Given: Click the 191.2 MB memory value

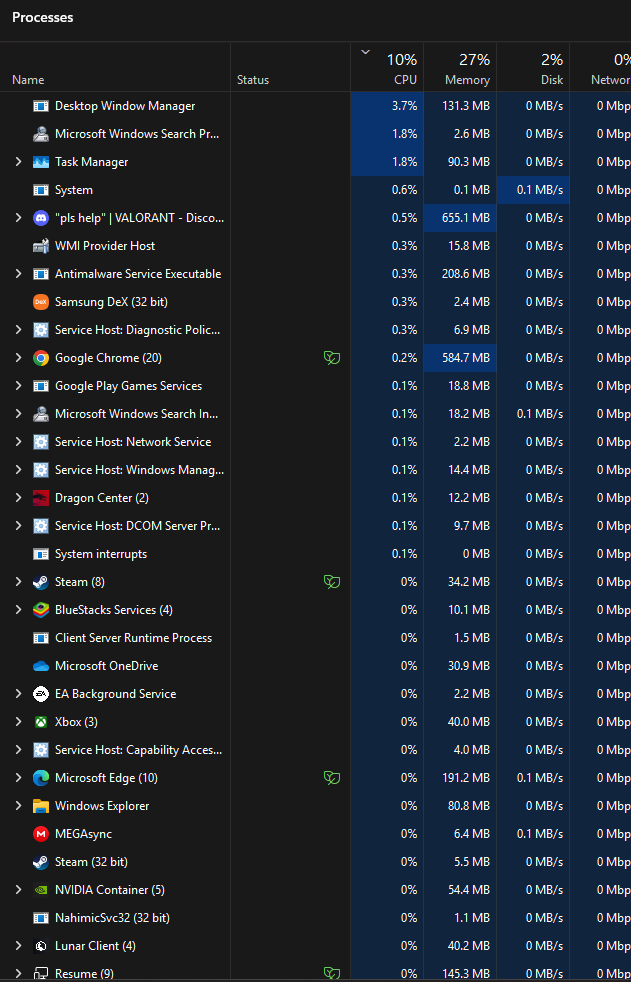Looking at the screenshot, I should click(466, 778).
